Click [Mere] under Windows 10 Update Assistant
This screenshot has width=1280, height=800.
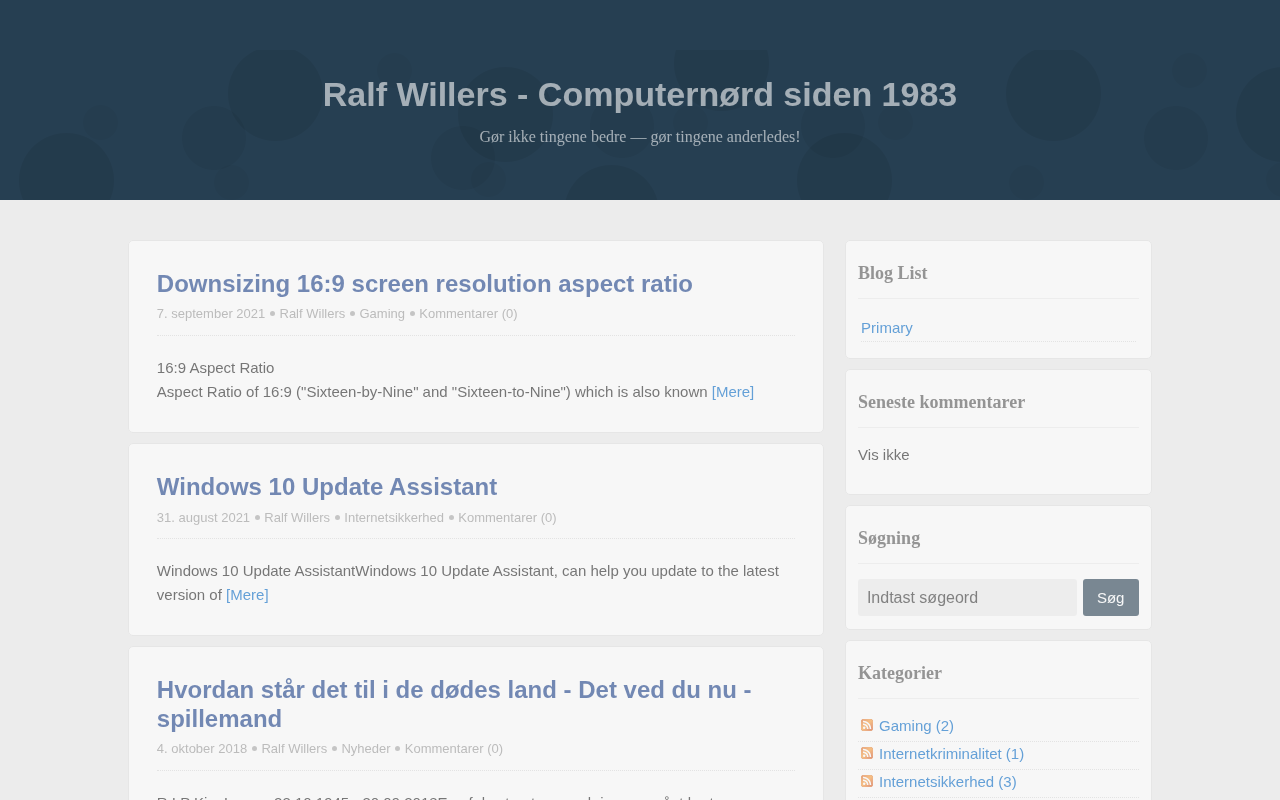tap(247, 594)
